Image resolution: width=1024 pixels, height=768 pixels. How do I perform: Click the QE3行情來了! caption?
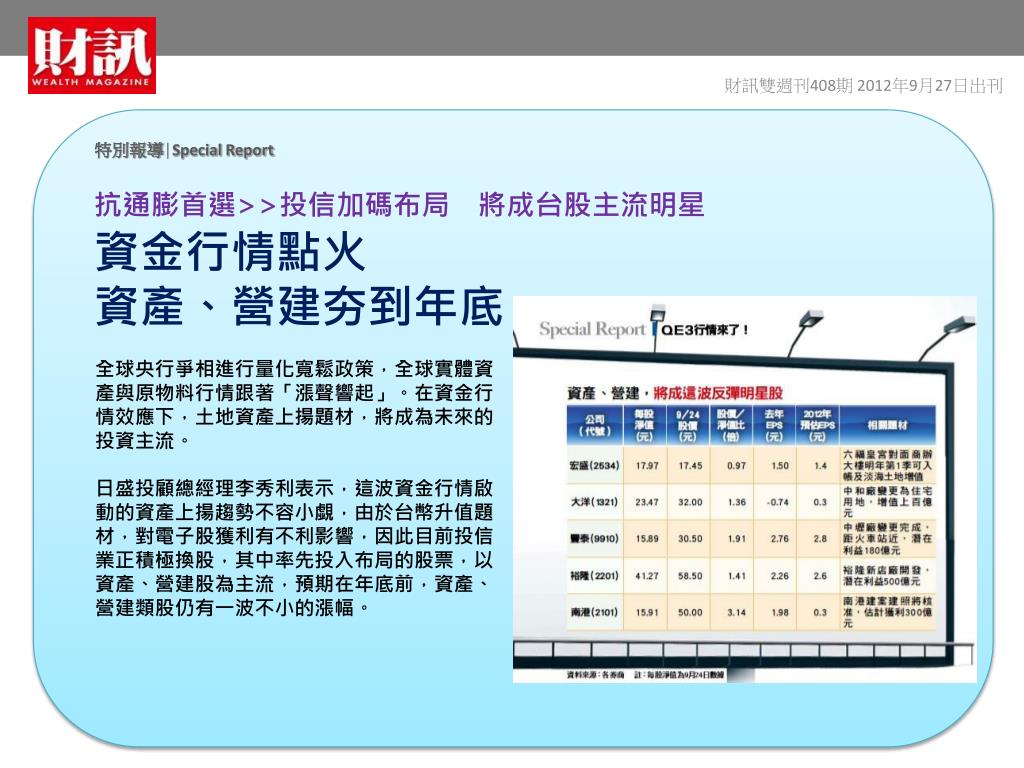tap(705, 330)
